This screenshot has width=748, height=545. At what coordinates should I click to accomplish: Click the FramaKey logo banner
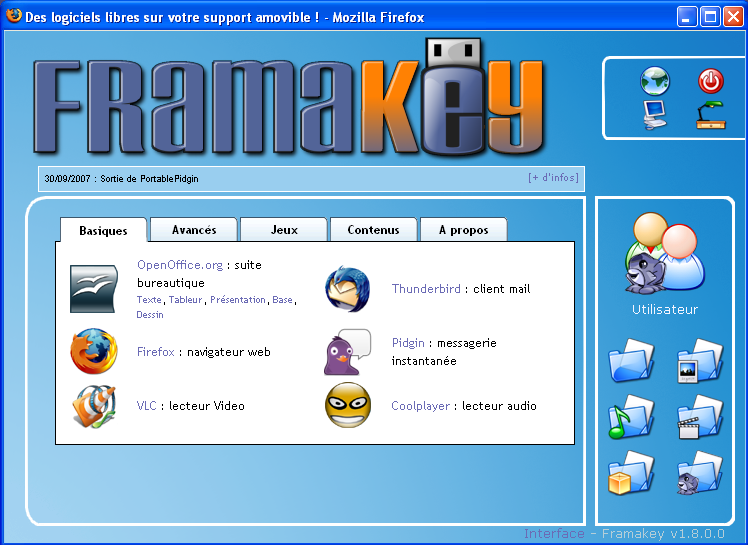[x=289, y=99]
